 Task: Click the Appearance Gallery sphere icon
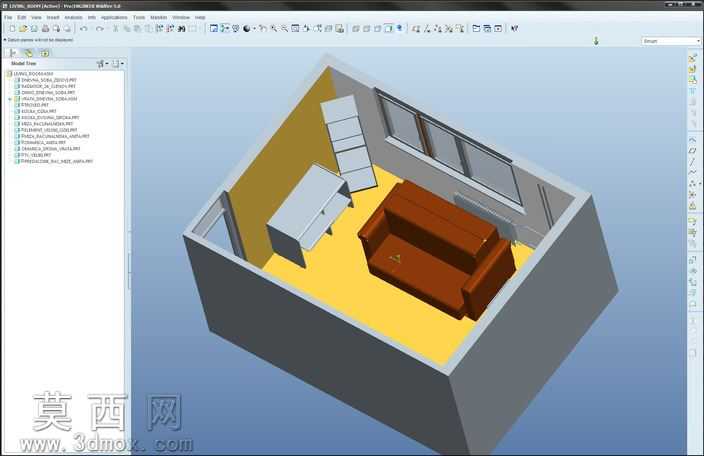coord(246,29)
